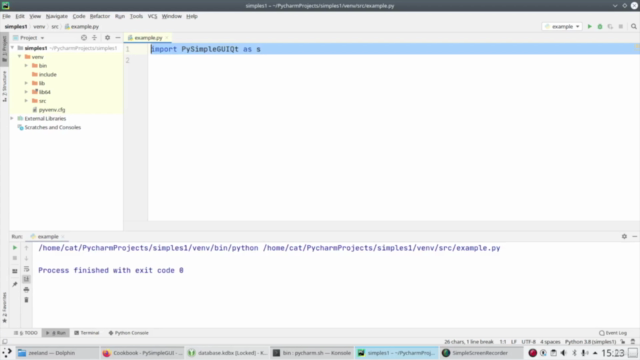This screenshot has width=640, height=360.
Task: Expand External Libraries node
Action: coord(12,118)
